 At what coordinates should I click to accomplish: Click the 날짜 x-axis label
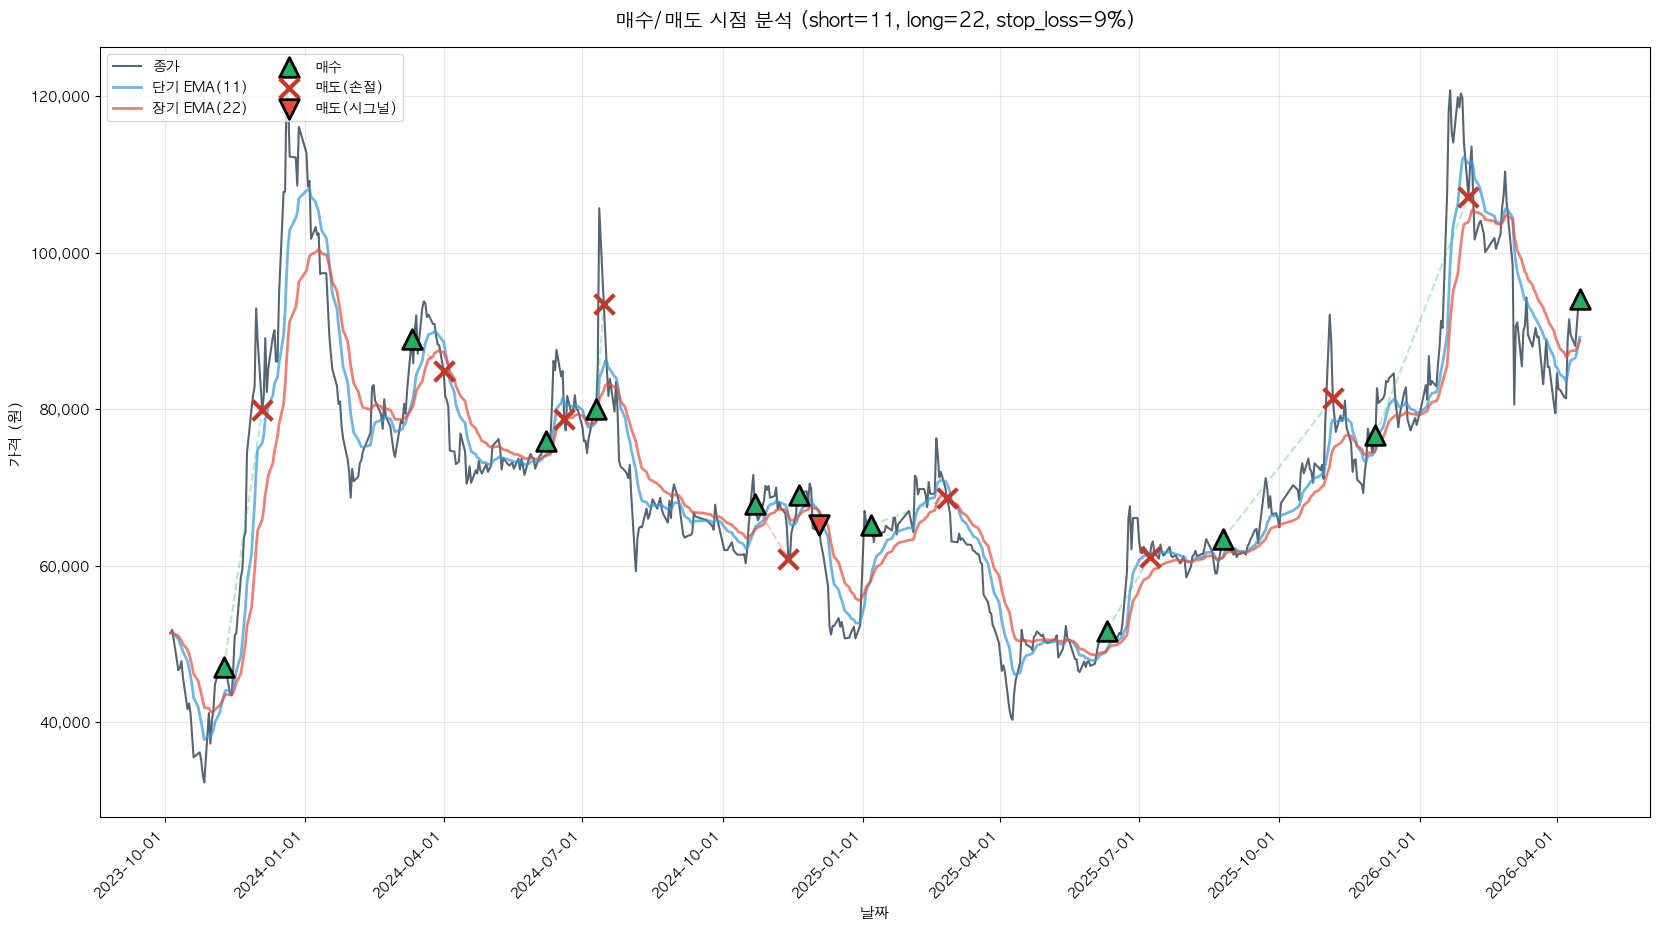click(x=874, y=912)
